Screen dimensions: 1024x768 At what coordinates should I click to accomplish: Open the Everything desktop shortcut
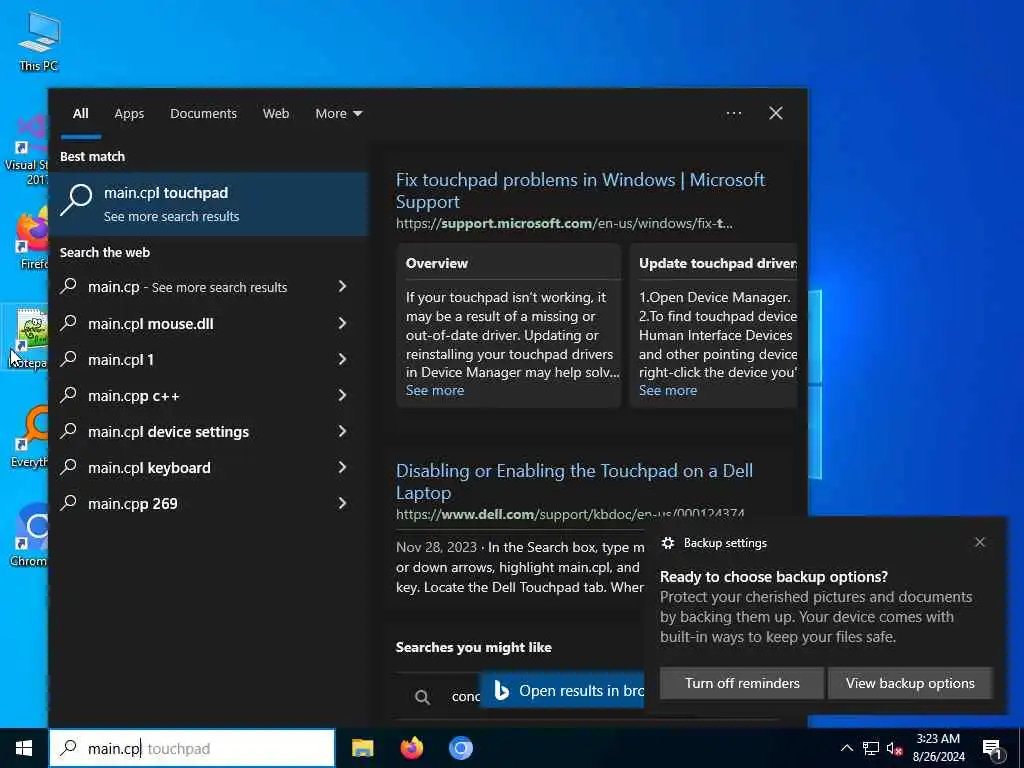pyautogui.click(x=30, y=436)
